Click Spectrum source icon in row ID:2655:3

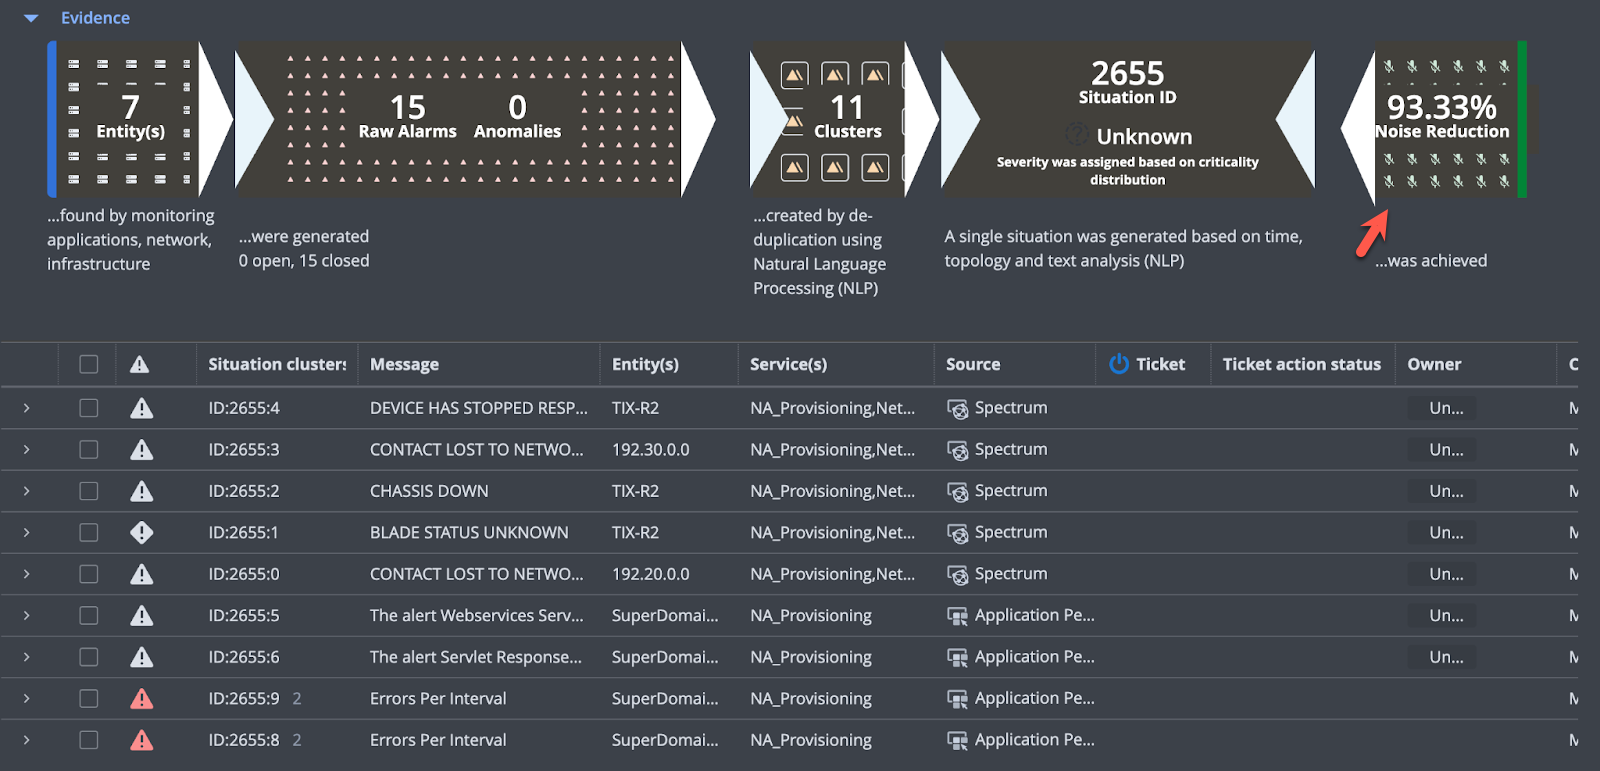tap(957, 451)
